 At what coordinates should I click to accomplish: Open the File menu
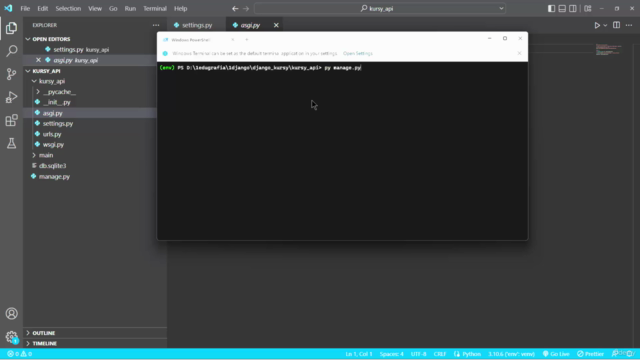(25, 9)
